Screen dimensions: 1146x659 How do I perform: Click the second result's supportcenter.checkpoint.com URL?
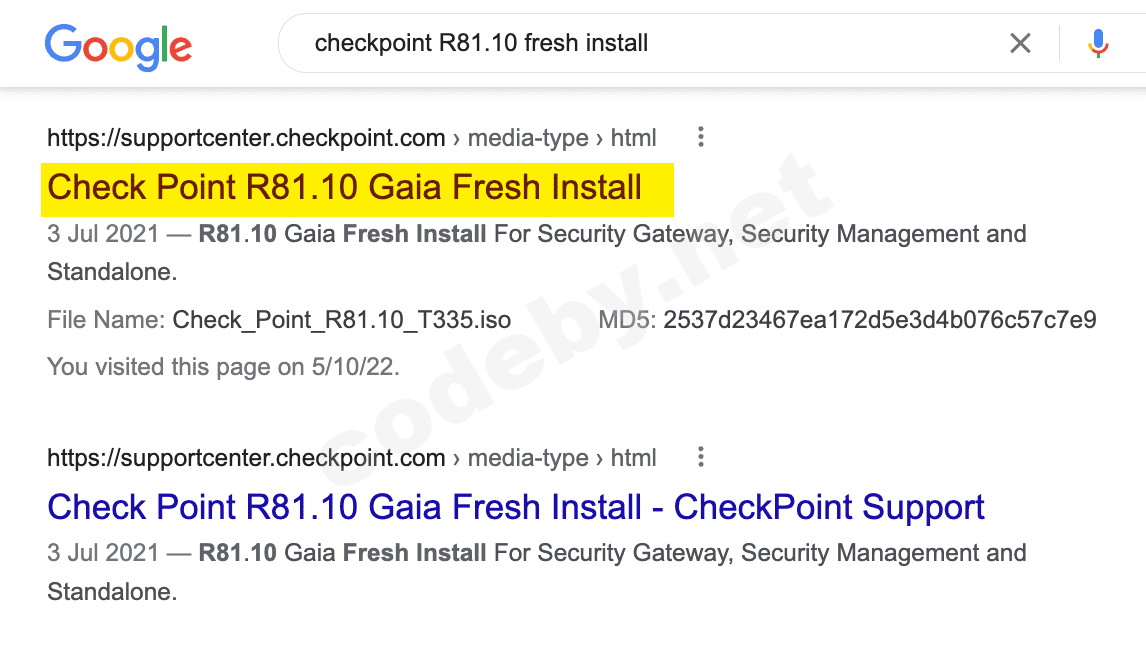tap(246, 458)
